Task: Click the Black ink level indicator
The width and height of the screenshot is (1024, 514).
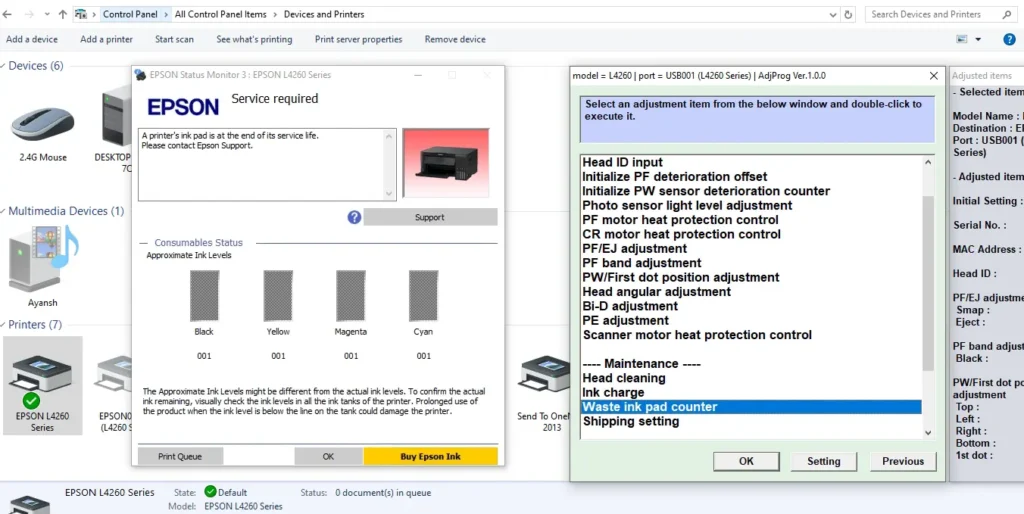Action: click(x=204, y=296)
